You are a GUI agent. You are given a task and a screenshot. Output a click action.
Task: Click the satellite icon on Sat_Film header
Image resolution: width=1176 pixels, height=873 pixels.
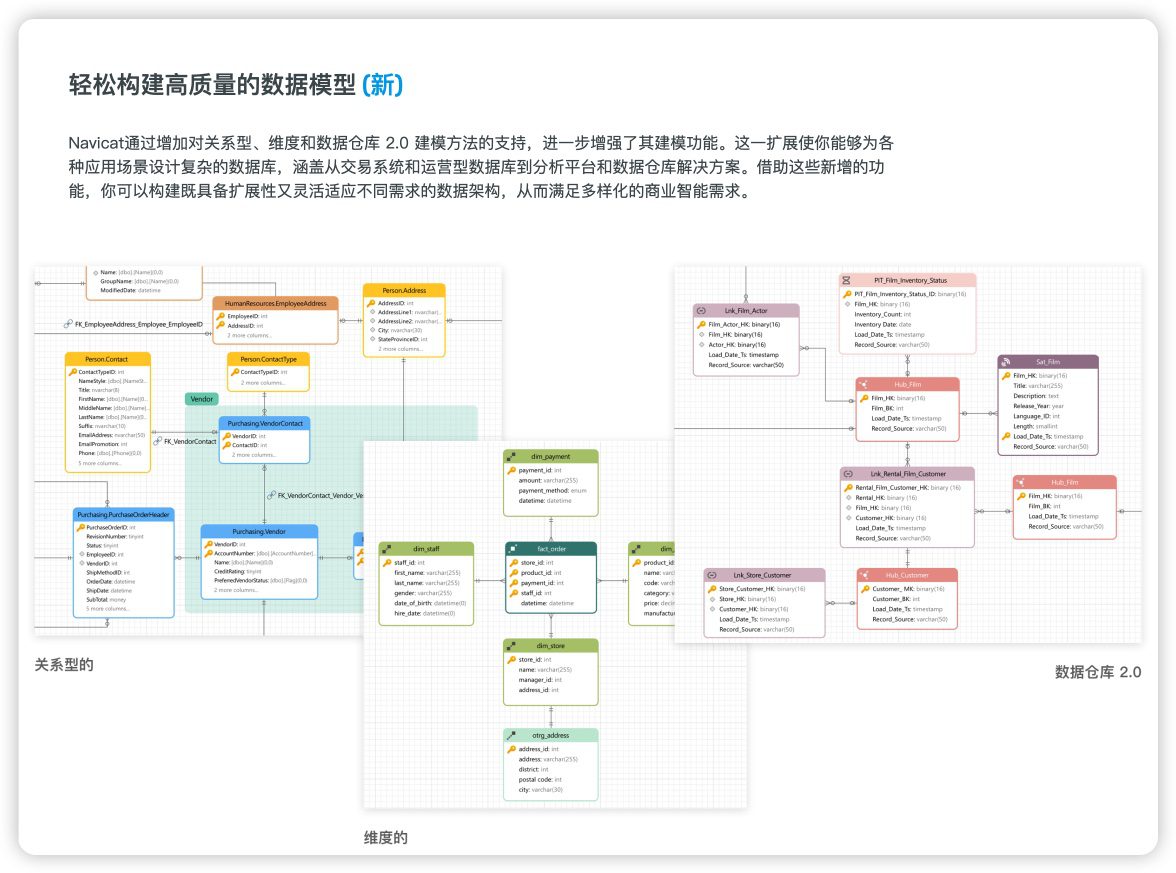[x=1006, y=362]
